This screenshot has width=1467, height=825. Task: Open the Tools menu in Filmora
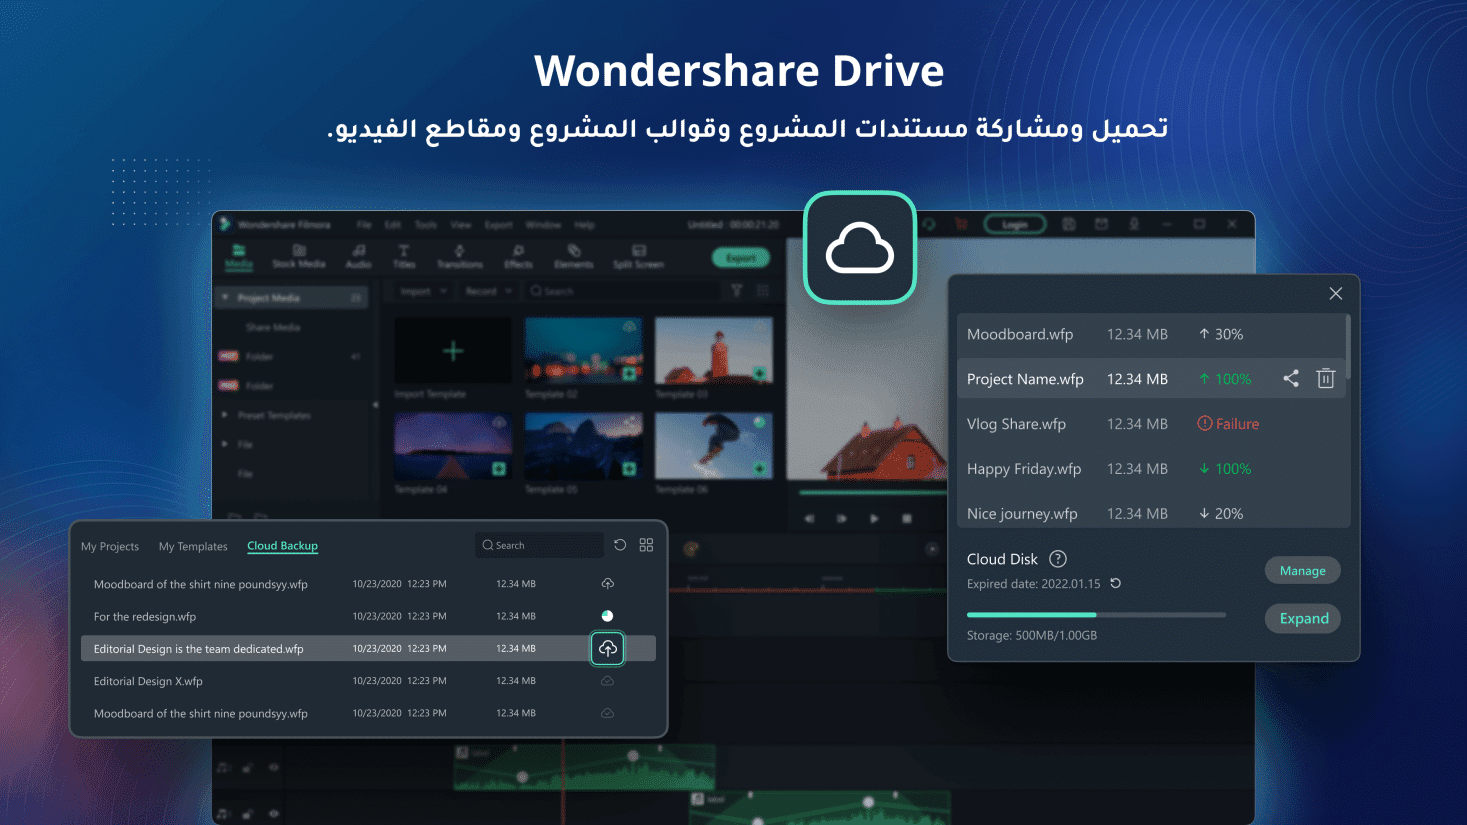tap(426, 225)
